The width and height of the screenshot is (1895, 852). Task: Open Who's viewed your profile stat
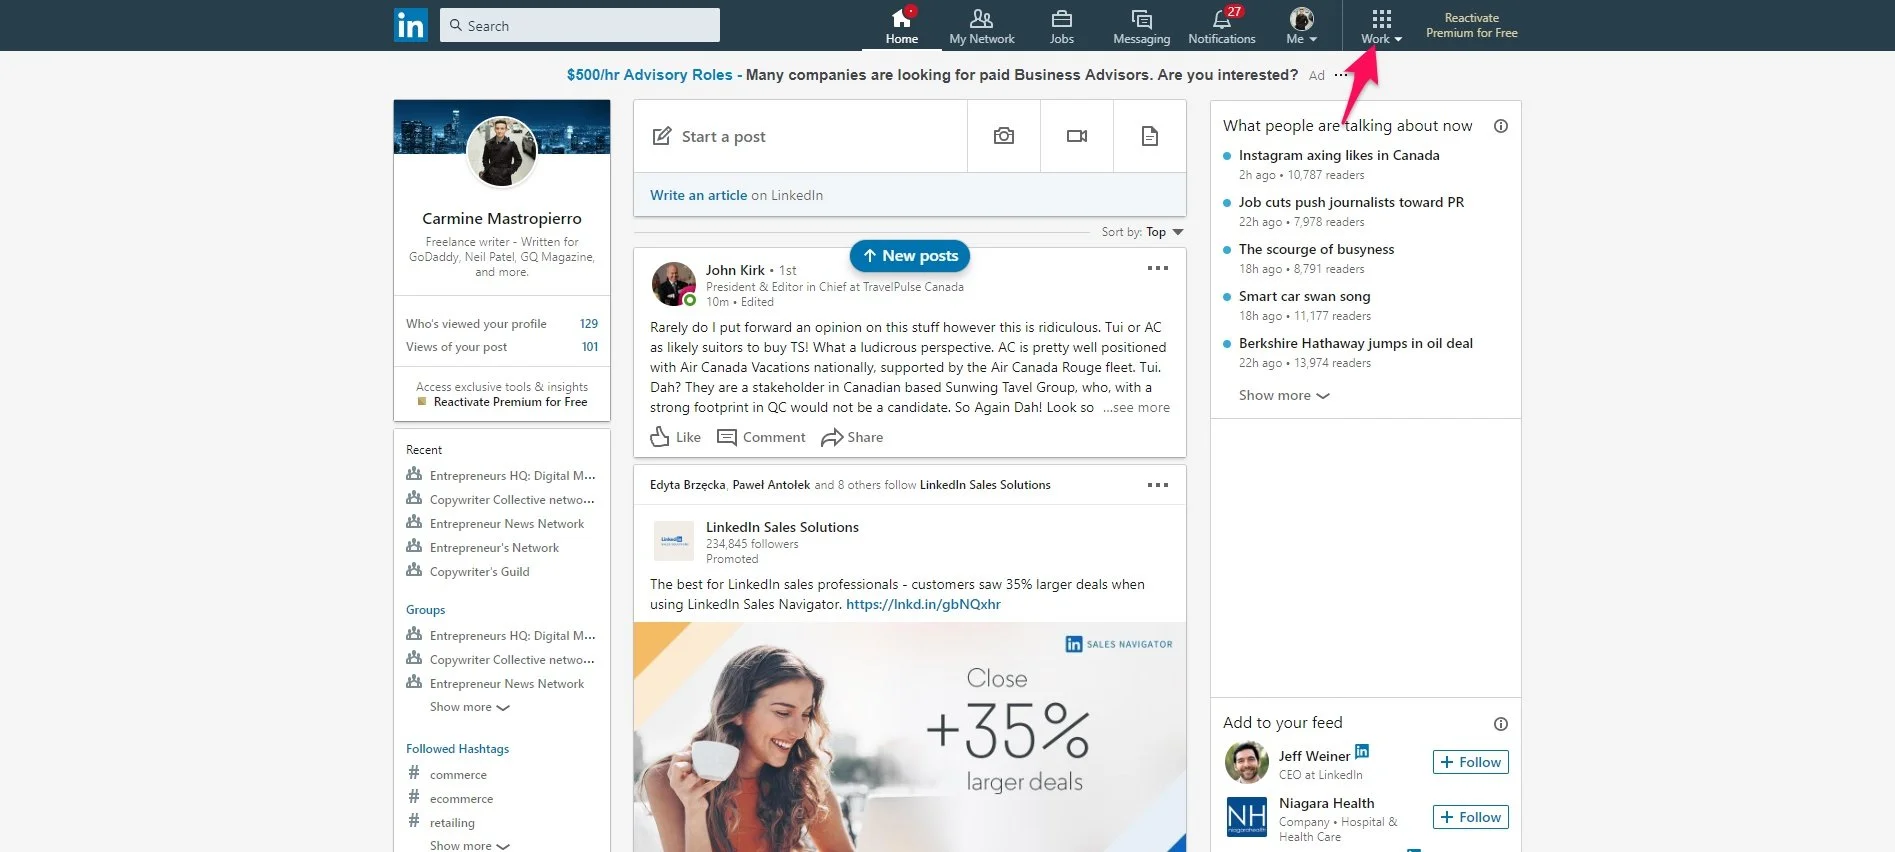click(502, 324)
